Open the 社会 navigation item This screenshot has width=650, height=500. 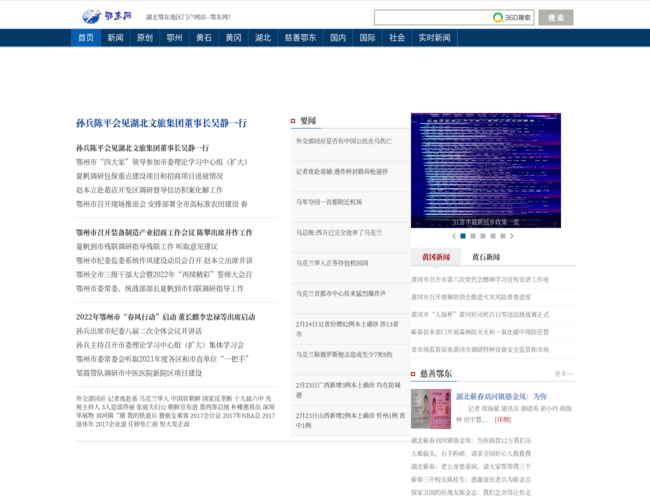coord(397,38)
